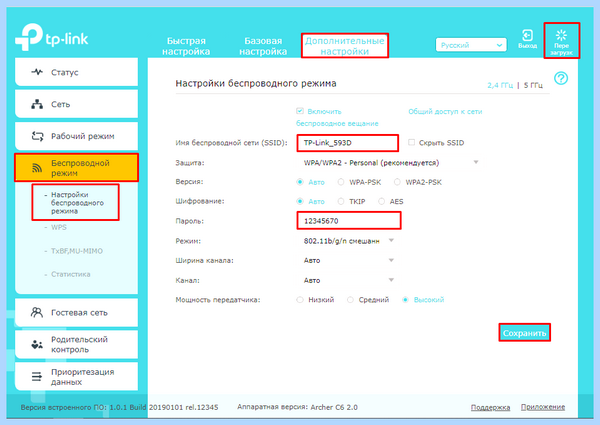Enable the Скрыть SSID checkbox
The image size is (600, 425).
click(411, 142)
